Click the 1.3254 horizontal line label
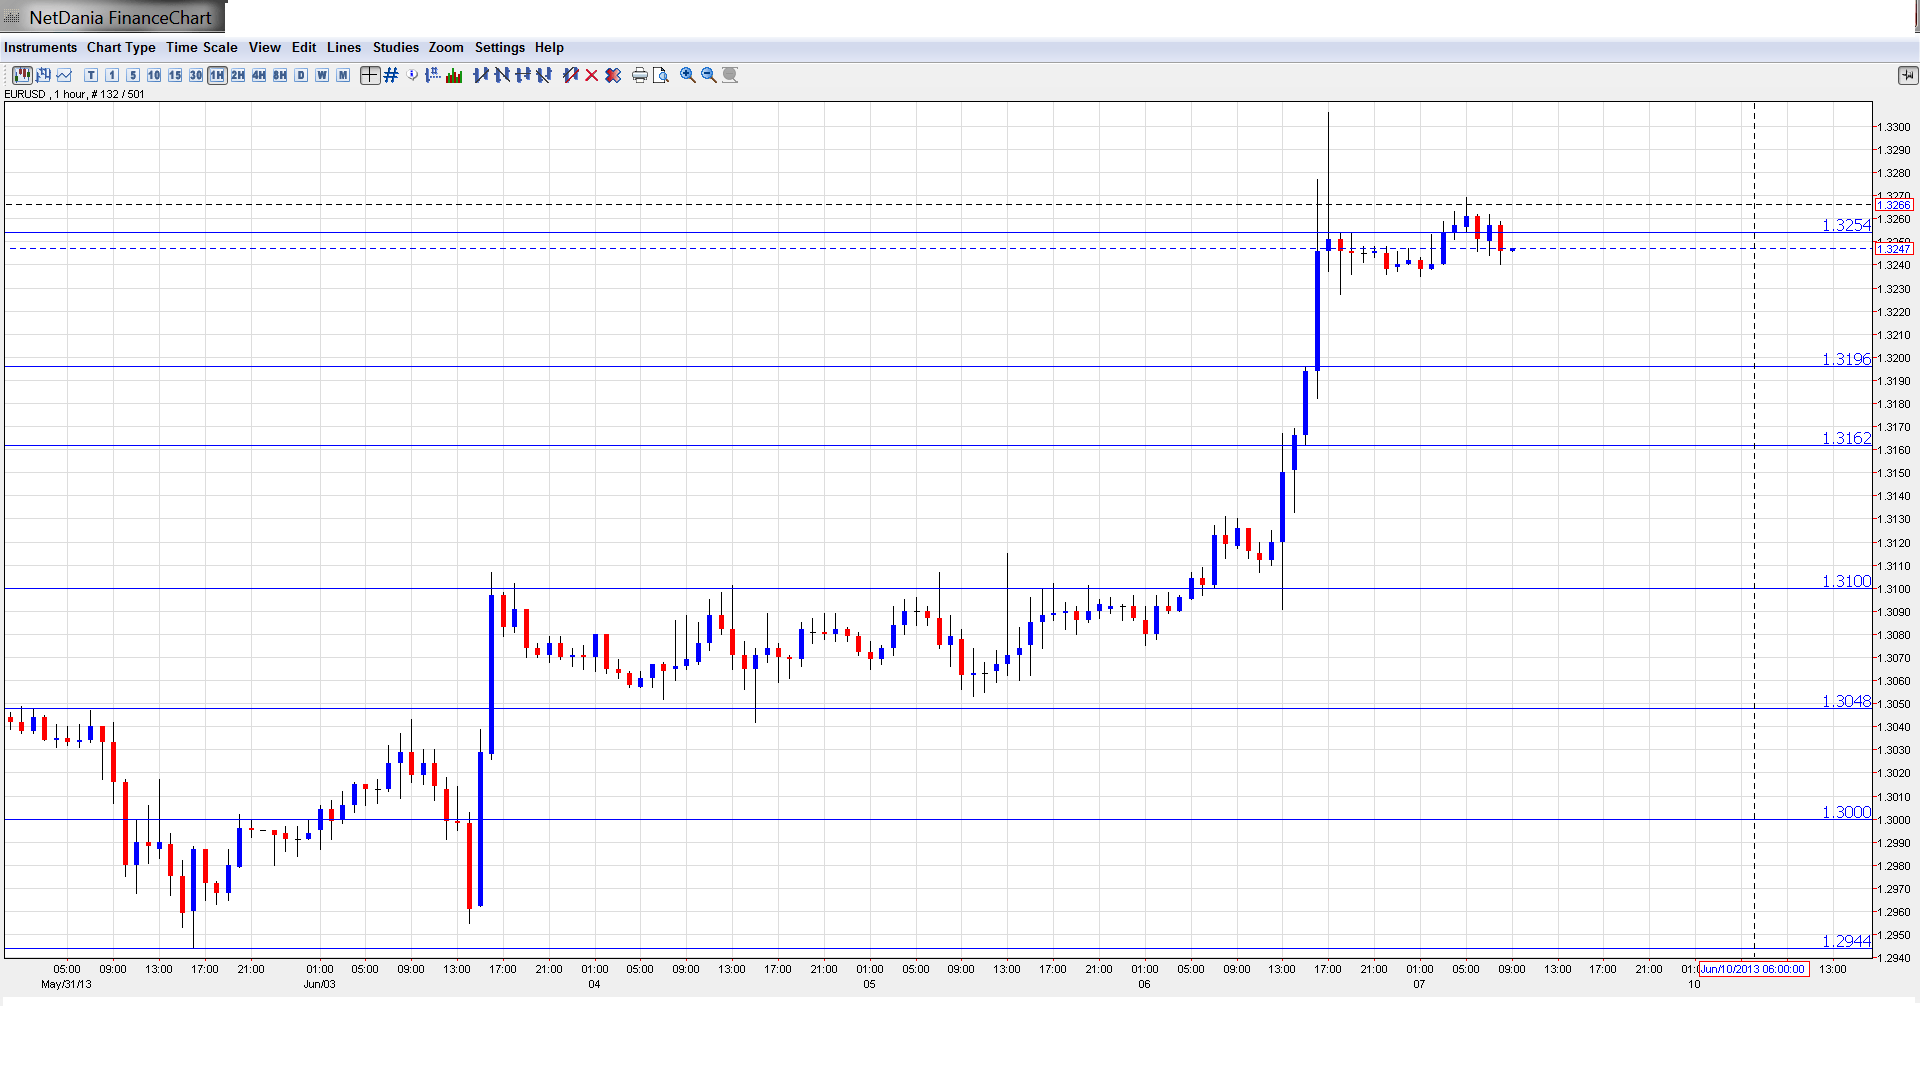Image resolution: width=1920 pixels, height=1080 pixels. (1845, 225)
